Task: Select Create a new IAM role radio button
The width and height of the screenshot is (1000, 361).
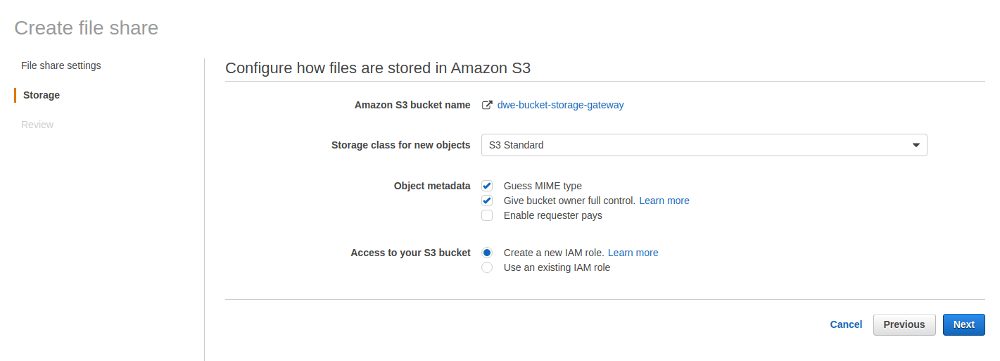Action: click(487, 253)
